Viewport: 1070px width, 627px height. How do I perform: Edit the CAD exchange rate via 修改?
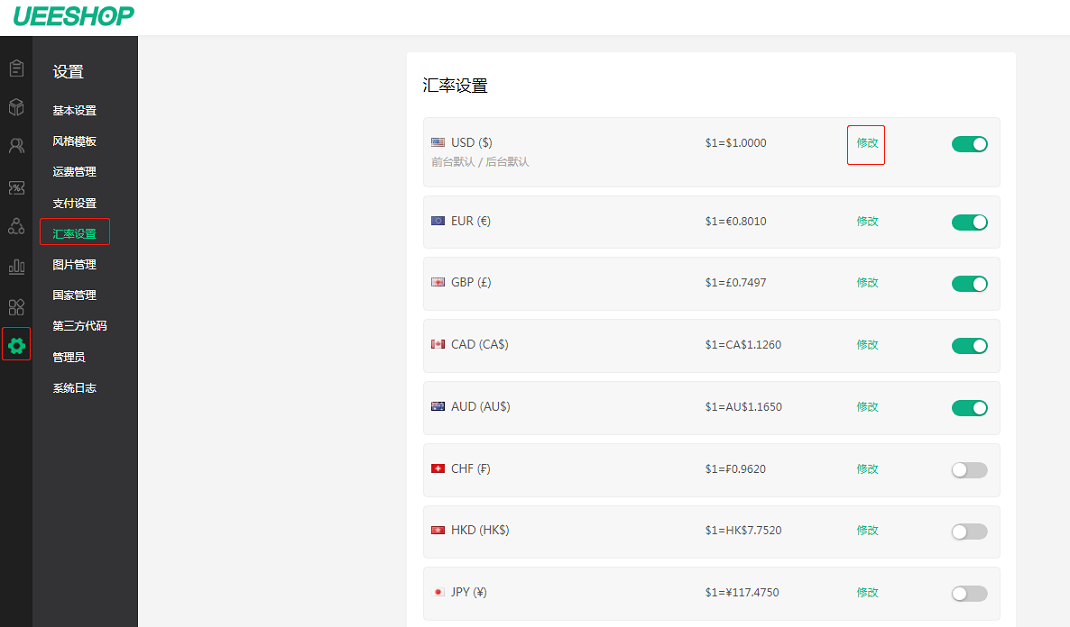(867, 345)
